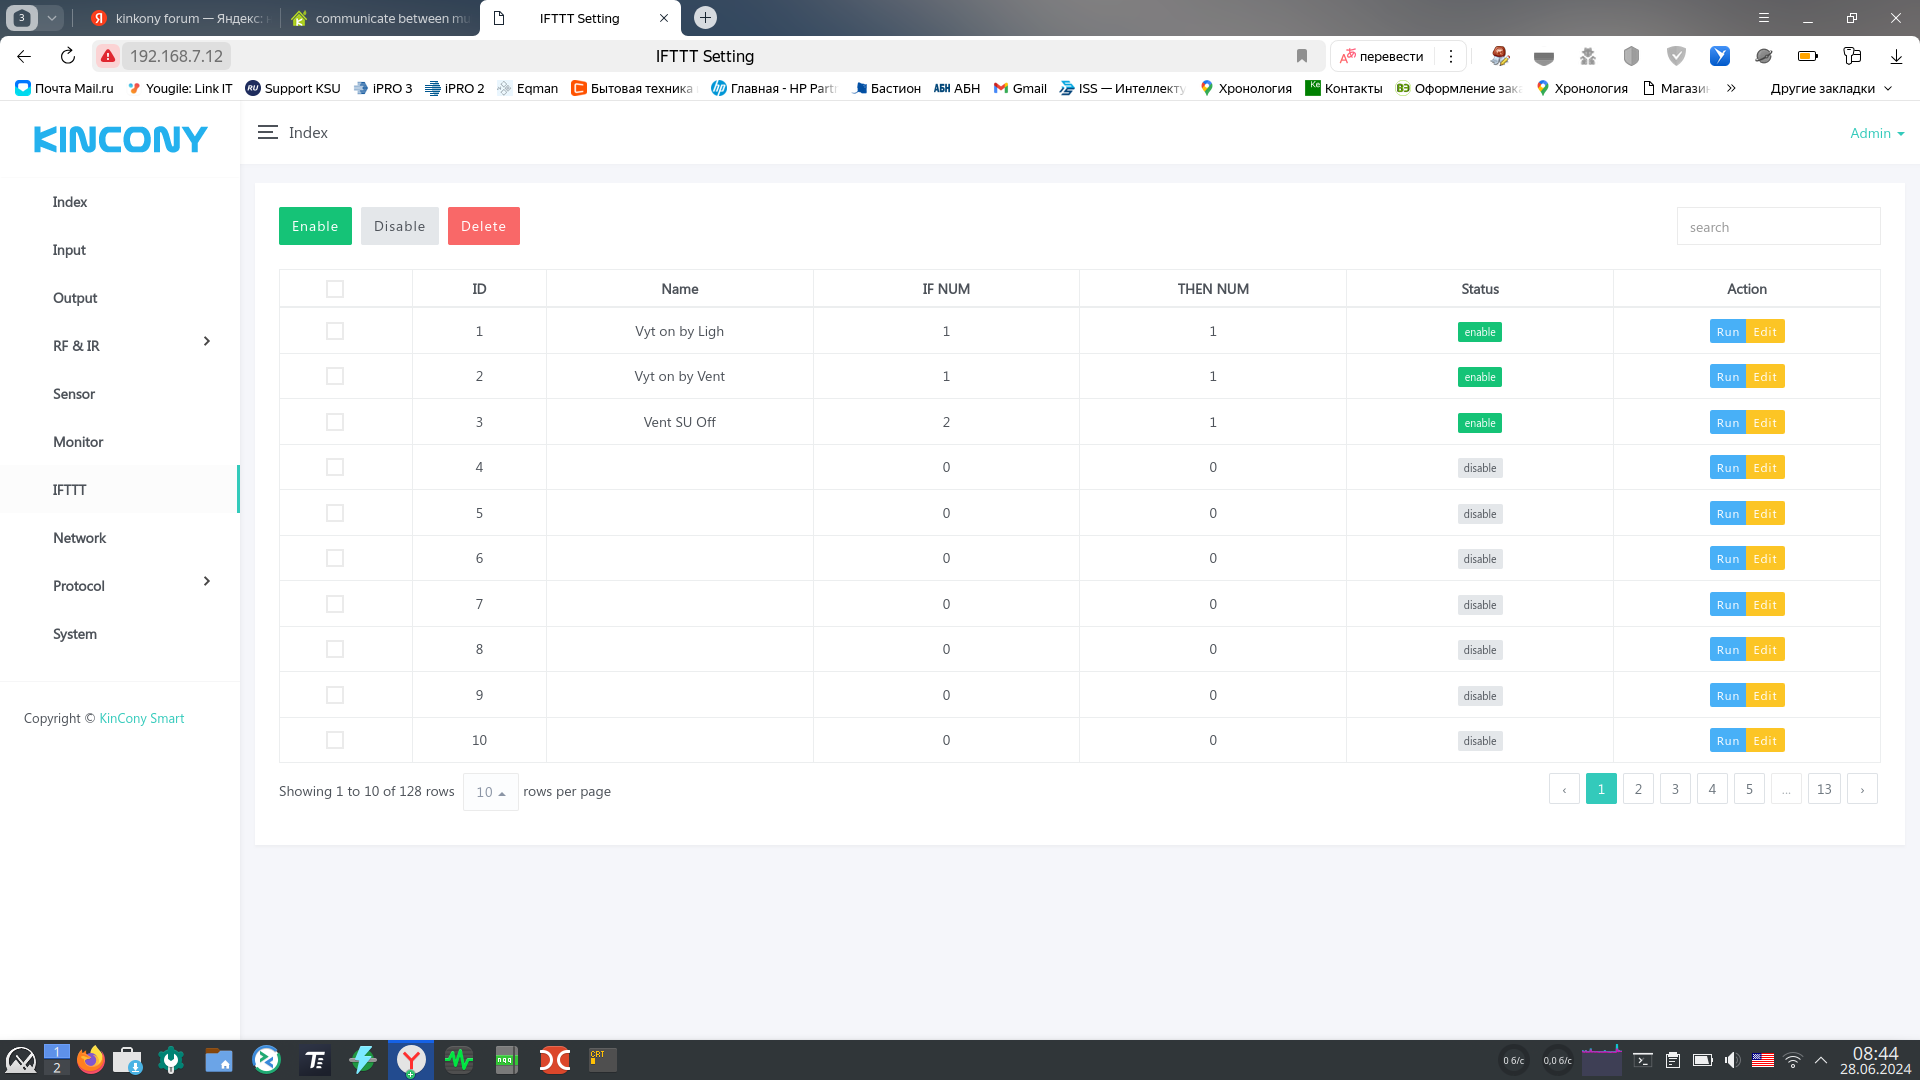Click inside the search input field
The height and width of the screenshot is (1080, 1920).
coord(1777,227)
